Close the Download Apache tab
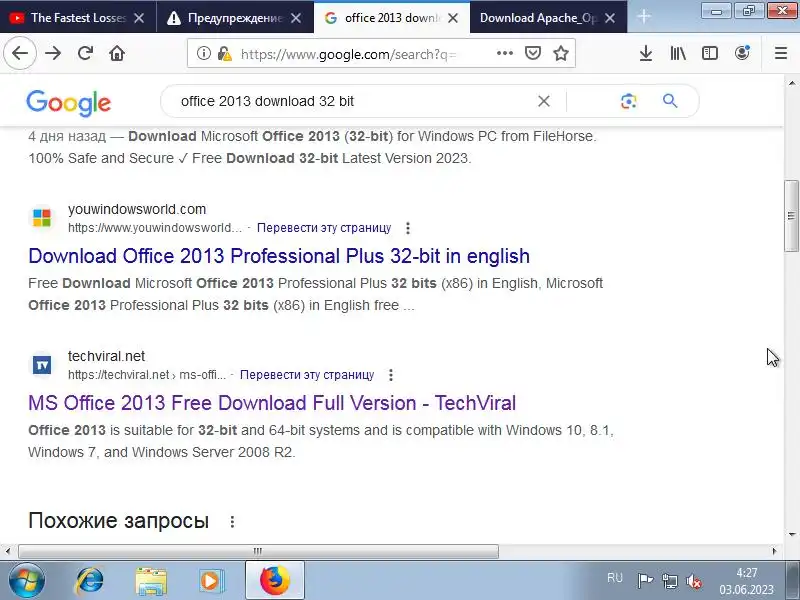 [x=609, y=18]
